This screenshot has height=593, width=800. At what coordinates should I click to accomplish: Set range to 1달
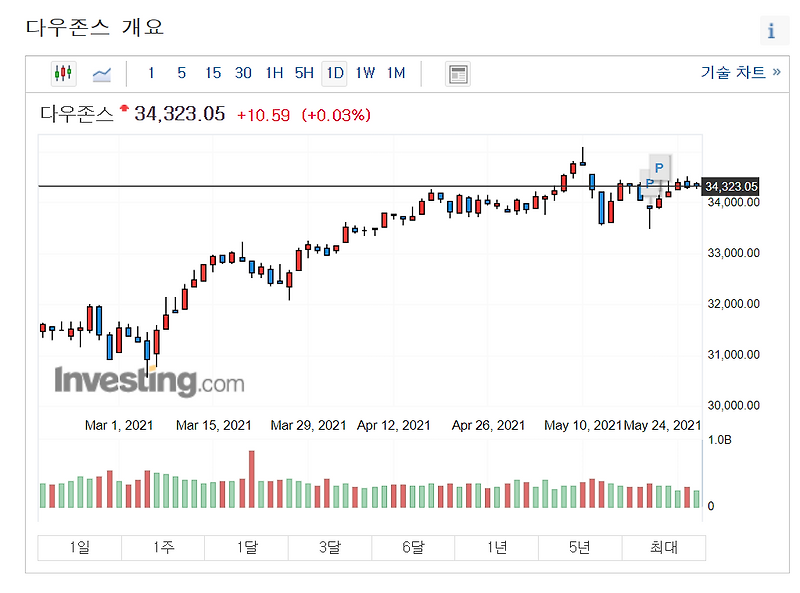(246, 548)
